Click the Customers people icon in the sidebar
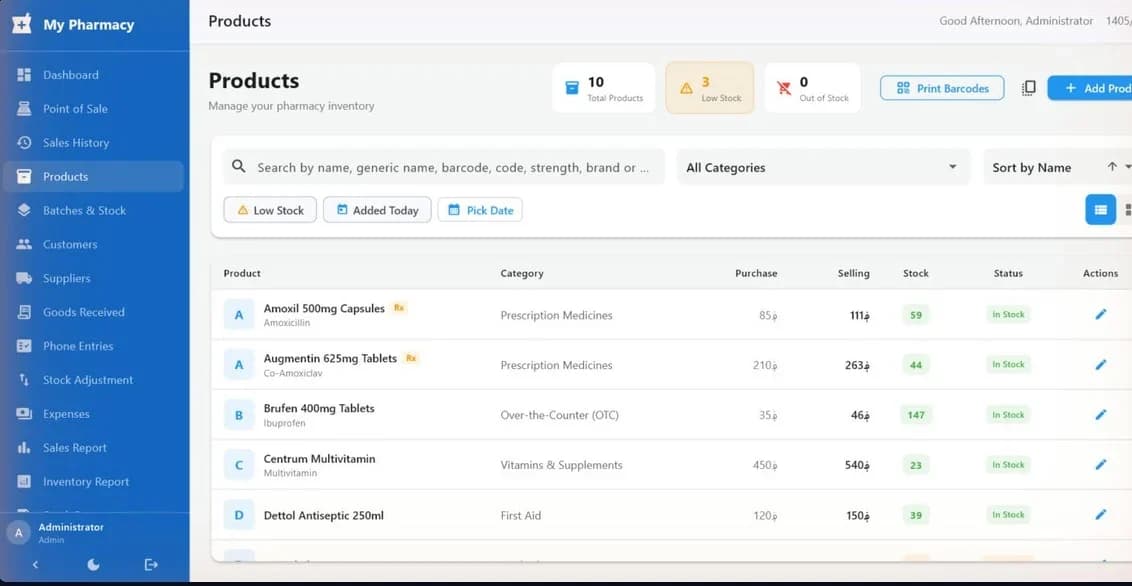Viewport: 1132px width, 586px height. 25,244
